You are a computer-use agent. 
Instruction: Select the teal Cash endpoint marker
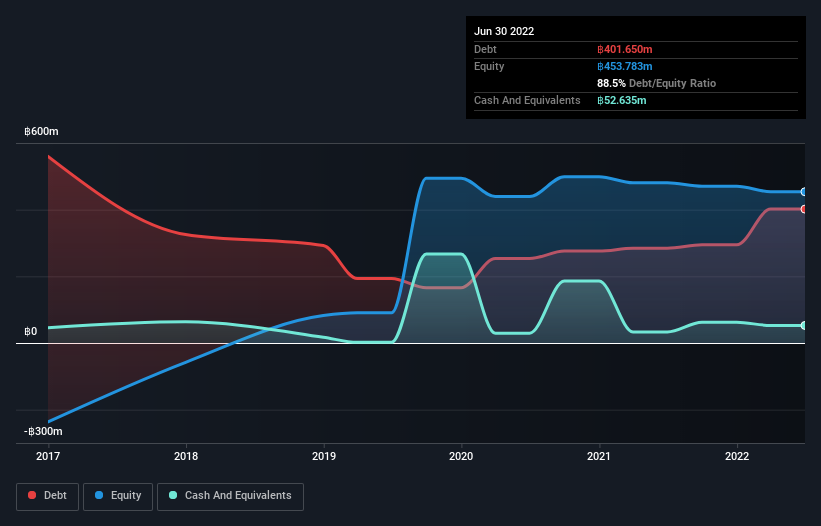(804, 326)
